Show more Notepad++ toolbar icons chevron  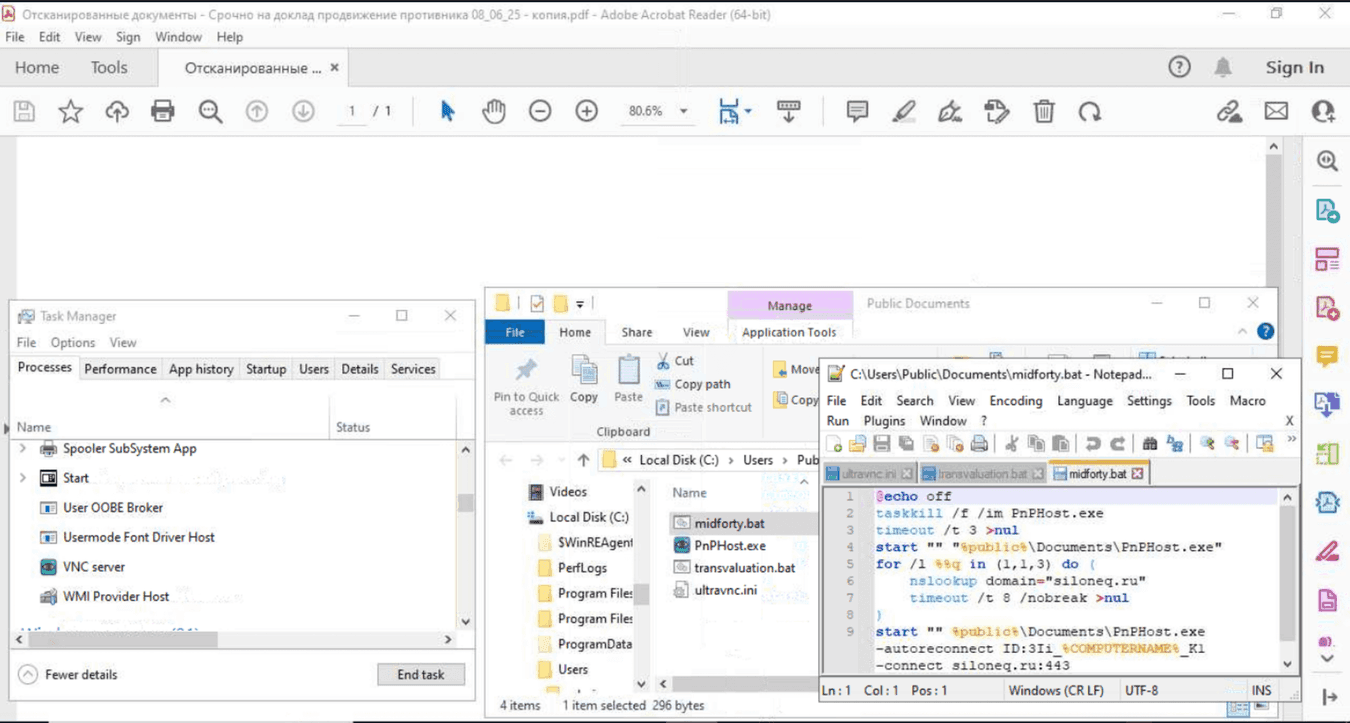pos(1291,440)
